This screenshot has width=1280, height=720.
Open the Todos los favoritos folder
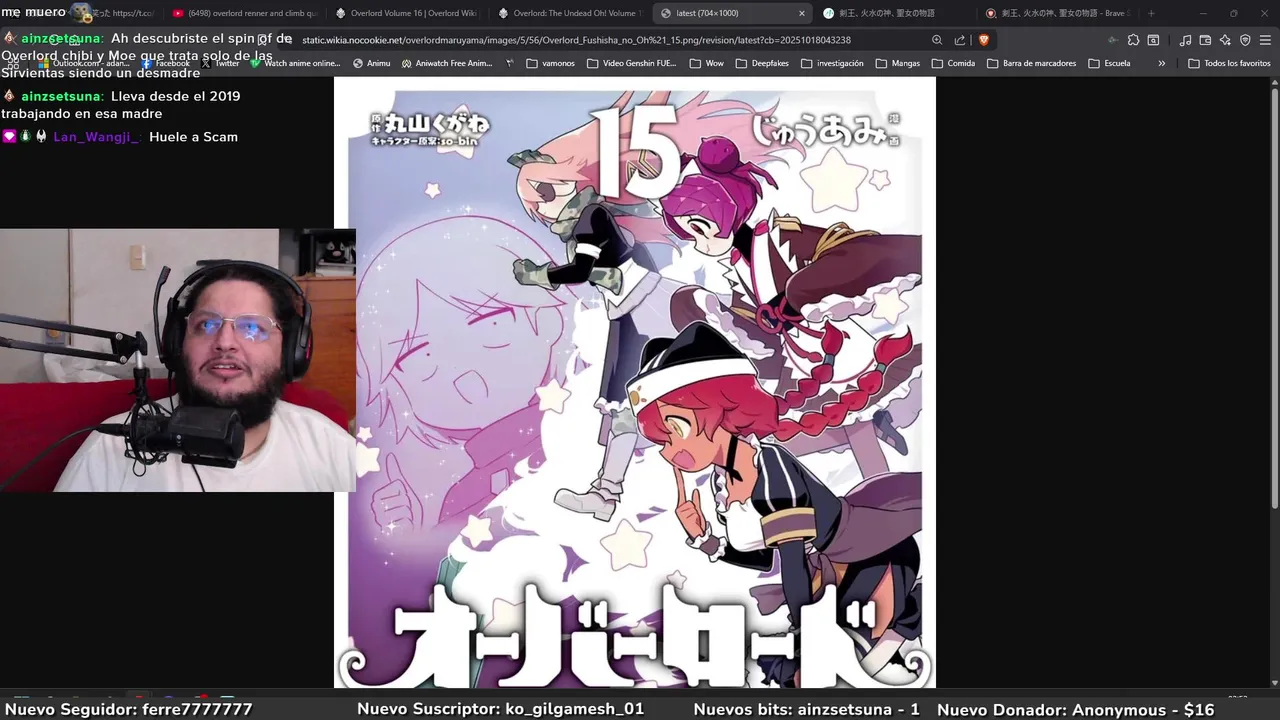1229,63
